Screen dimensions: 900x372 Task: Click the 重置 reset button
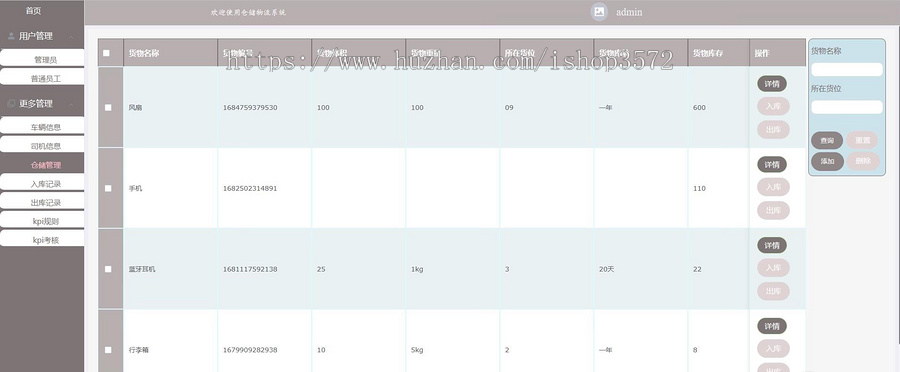coord(862,140)
